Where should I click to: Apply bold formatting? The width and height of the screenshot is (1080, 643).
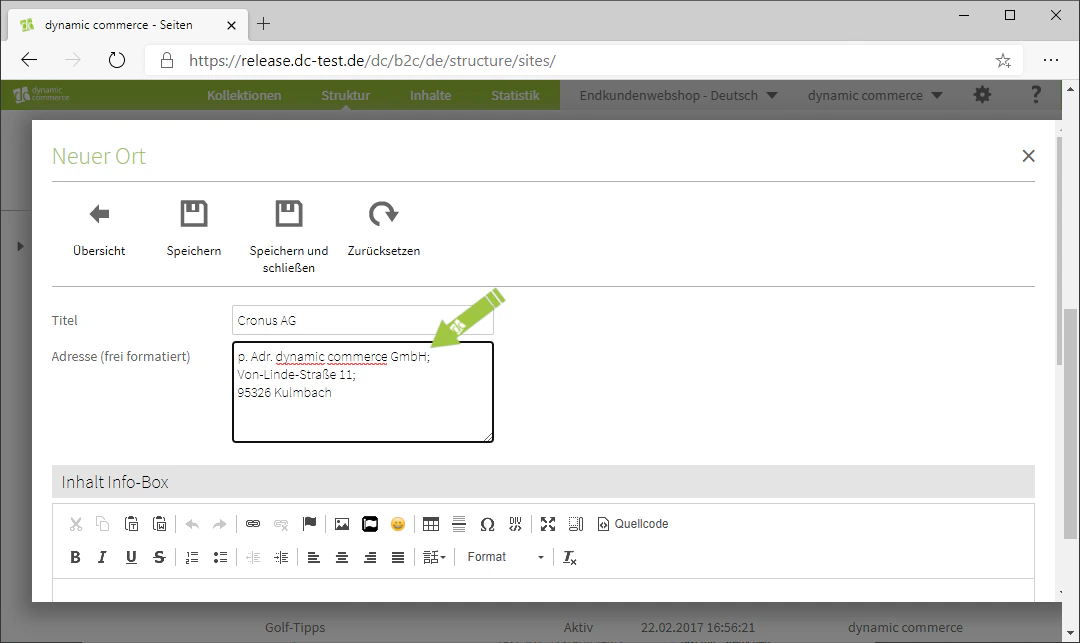(75, 557)
